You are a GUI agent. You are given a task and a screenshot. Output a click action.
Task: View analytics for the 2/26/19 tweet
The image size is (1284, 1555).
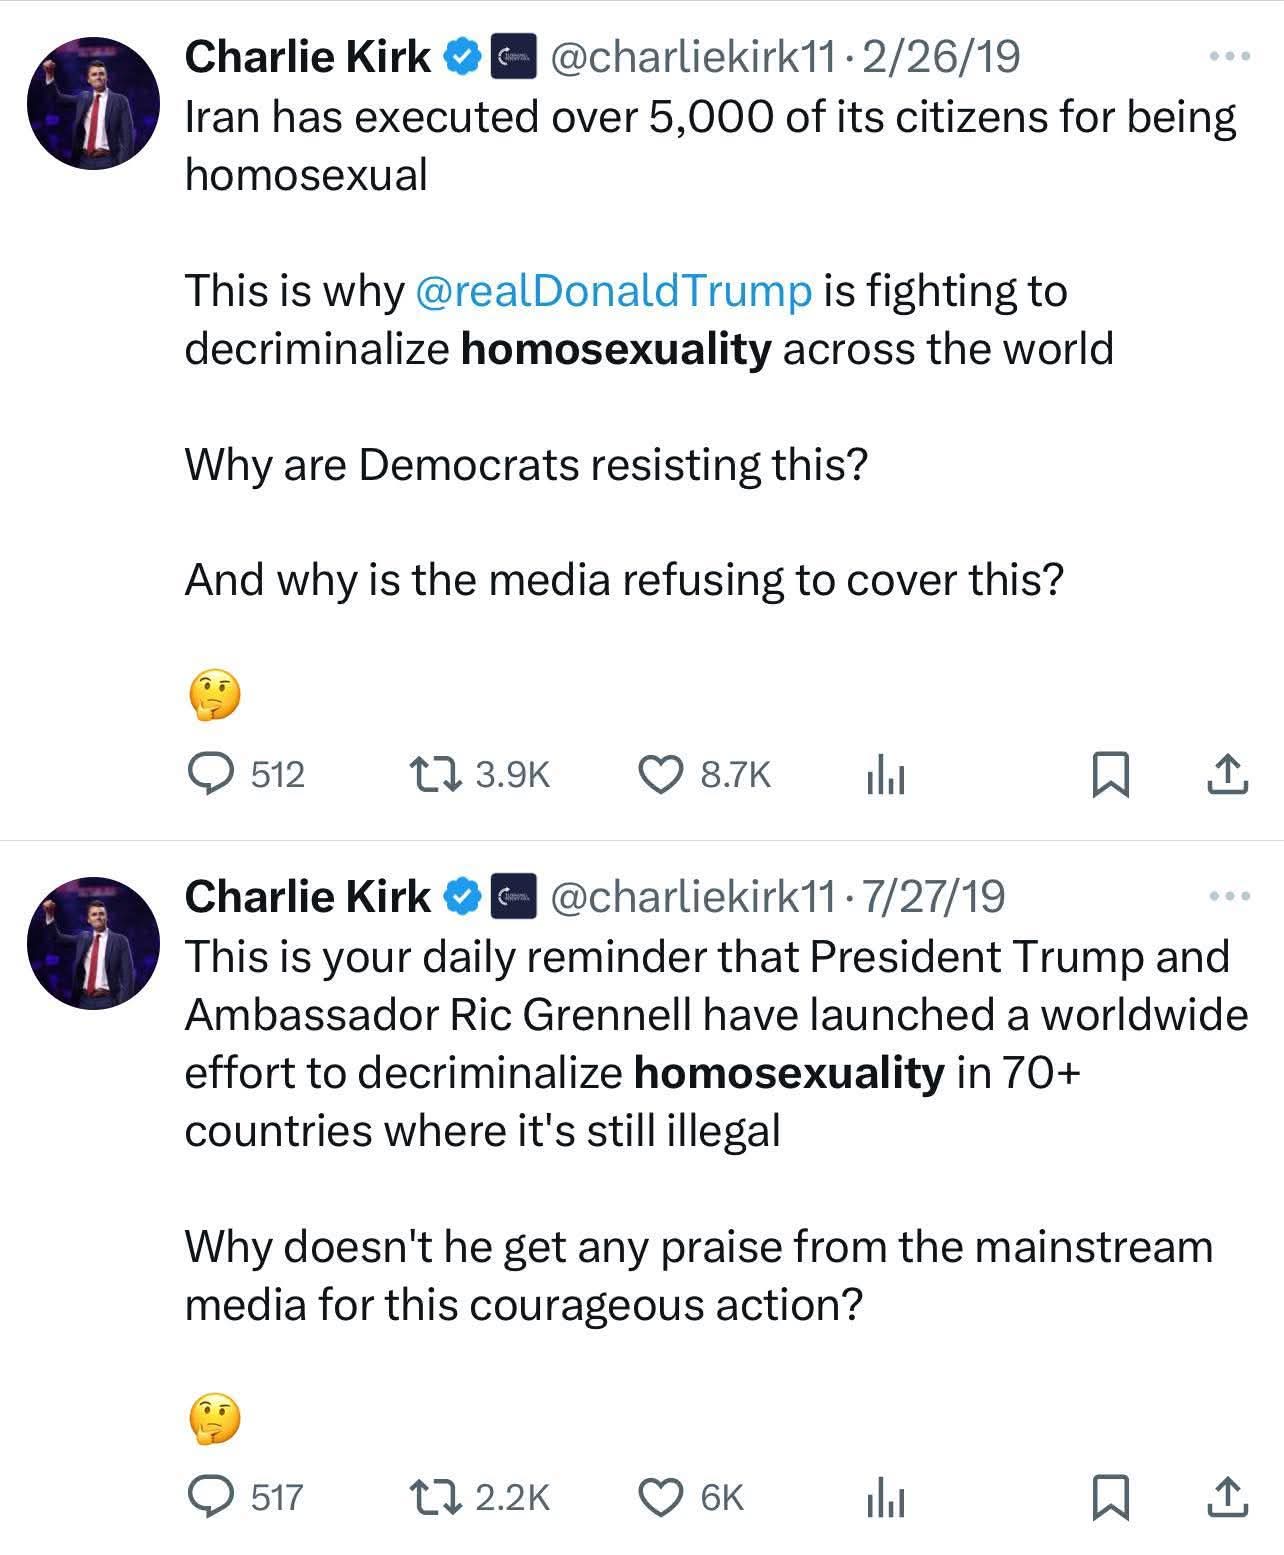pyautogui.click(x=885, y=775)
